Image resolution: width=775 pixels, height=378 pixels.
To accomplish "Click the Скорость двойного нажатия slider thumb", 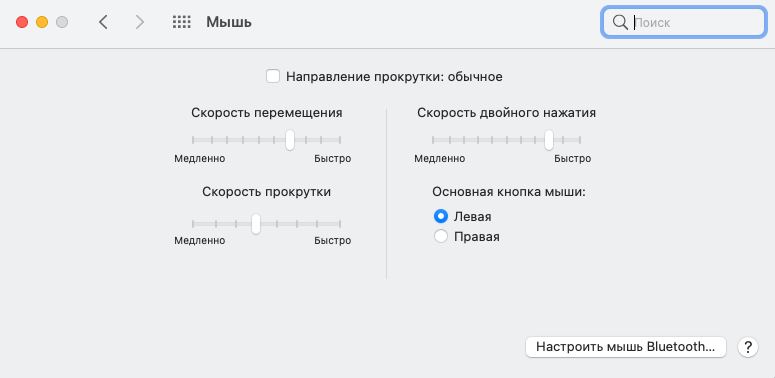I will pyautogui.click(x=549, y=140).
